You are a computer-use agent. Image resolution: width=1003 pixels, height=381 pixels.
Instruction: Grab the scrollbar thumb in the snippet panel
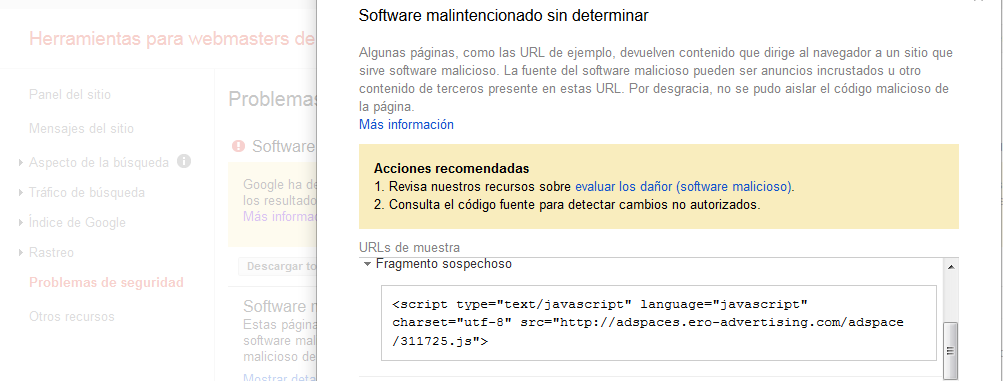951,350
